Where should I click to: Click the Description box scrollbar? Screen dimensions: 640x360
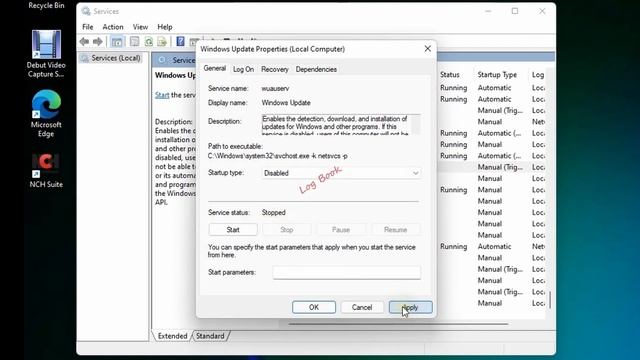tap(416, 124)
